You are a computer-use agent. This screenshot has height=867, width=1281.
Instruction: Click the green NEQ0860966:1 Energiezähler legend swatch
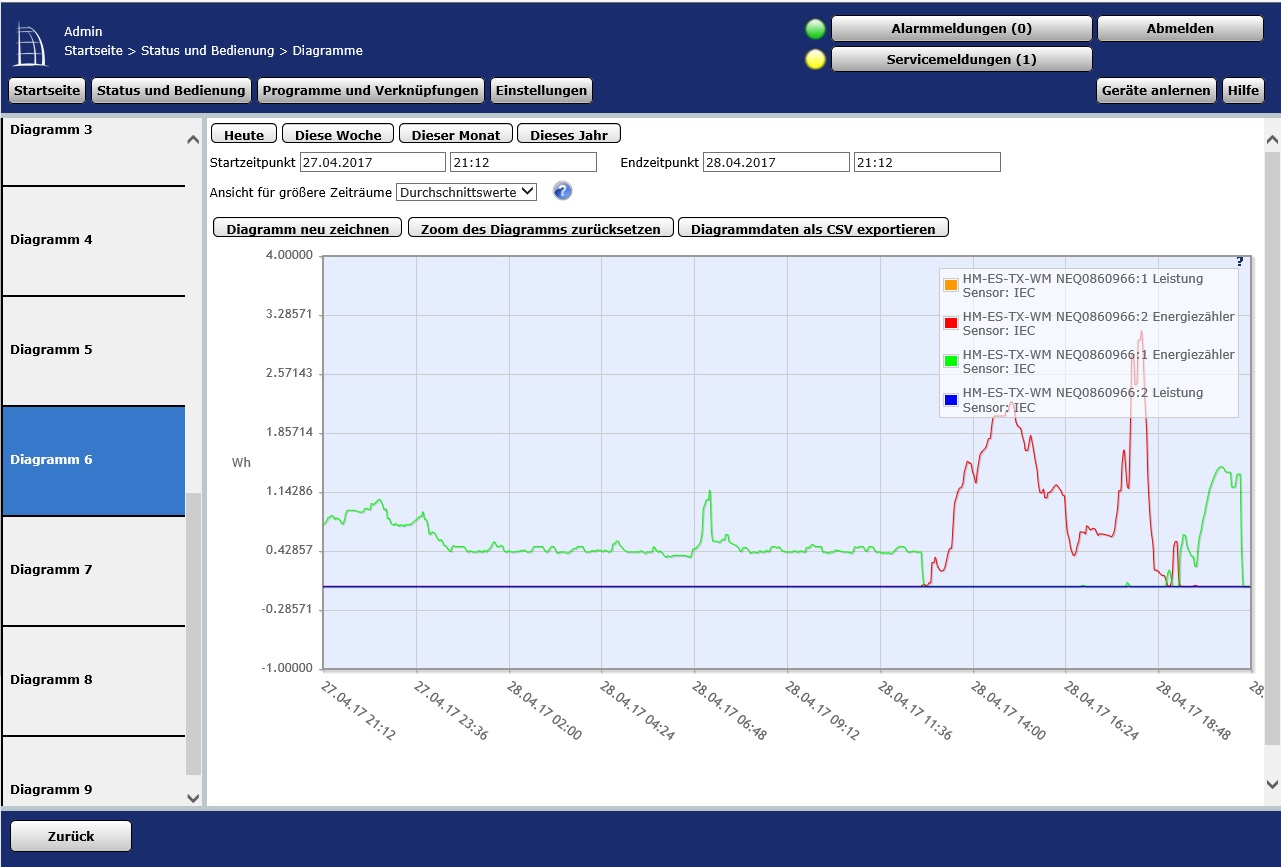[951, 361]
